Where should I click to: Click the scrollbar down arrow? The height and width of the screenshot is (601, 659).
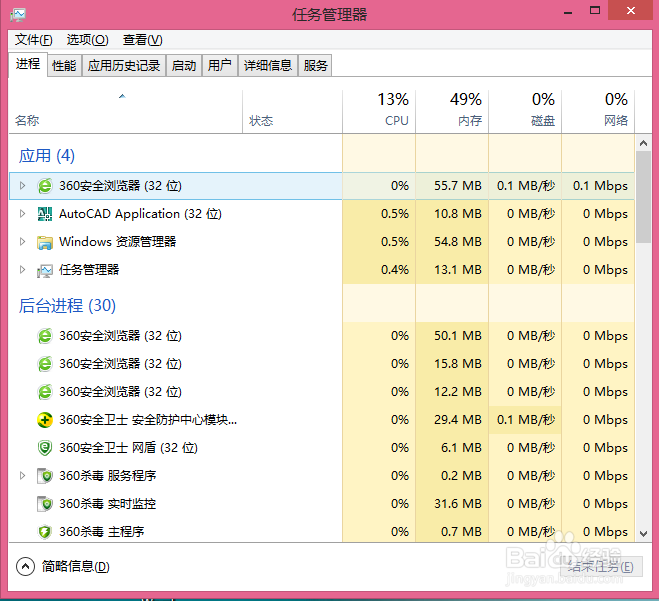pyautogui.click(x=643, y=534)
